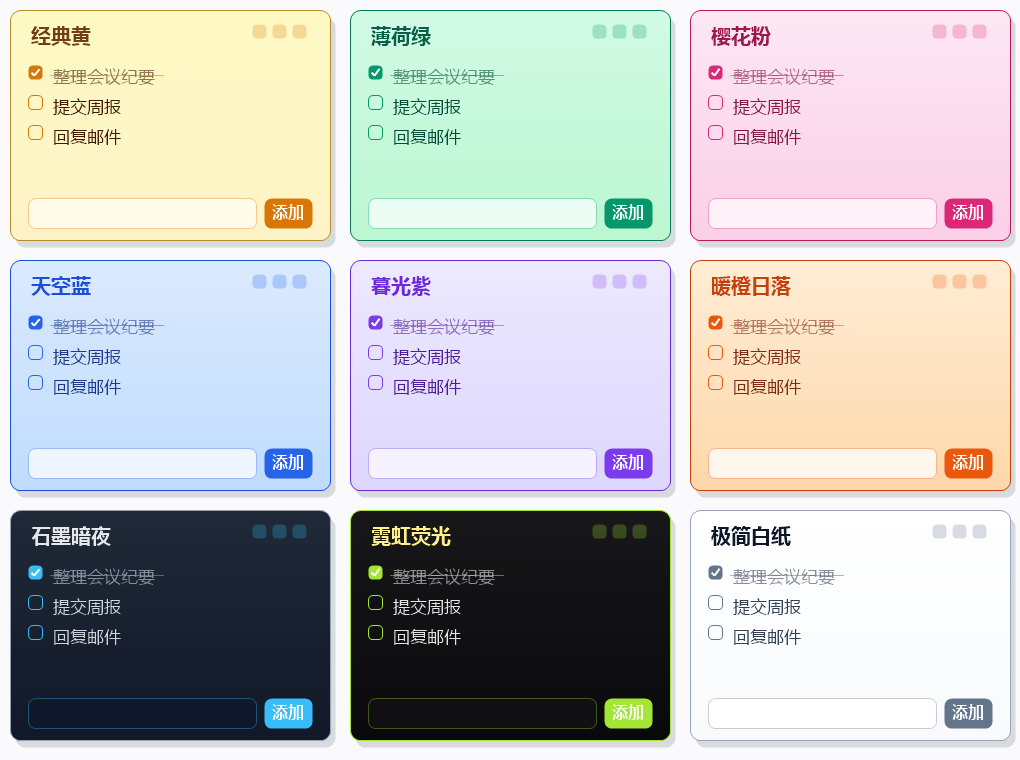Focus the new task input in 薄荷绿
Viewport: 1020px width, 760px height.
(482, 213)
